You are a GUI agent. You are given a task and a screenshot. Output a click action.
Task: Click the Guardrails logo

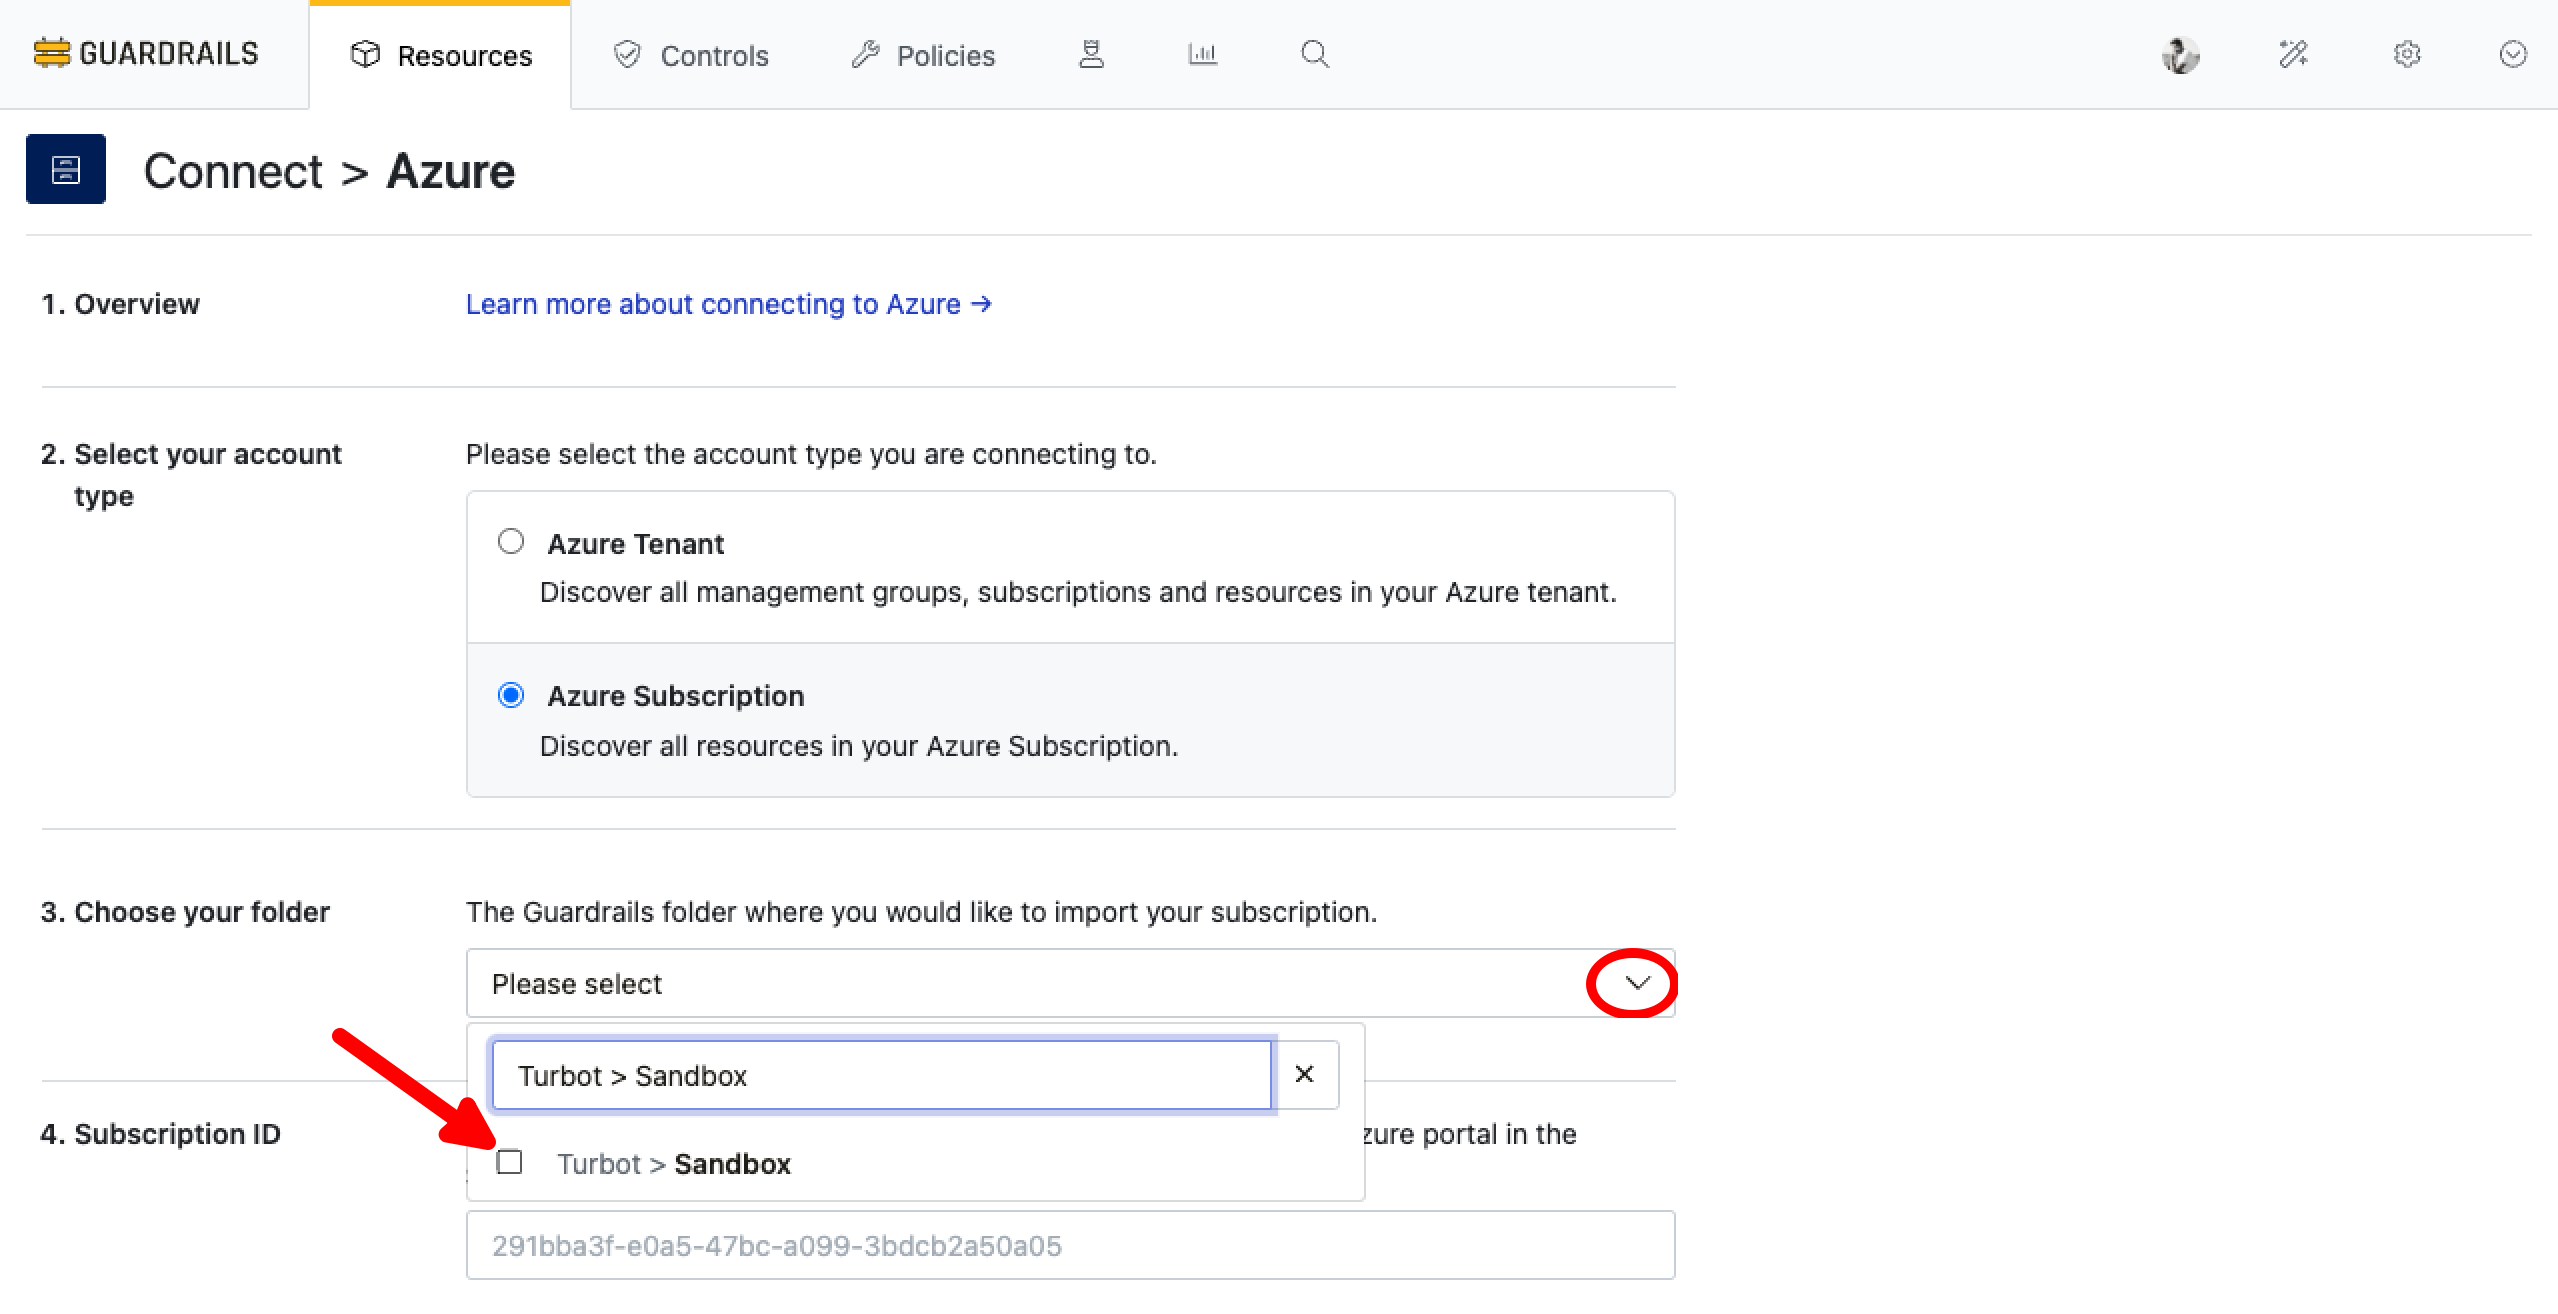coord(146,54)
